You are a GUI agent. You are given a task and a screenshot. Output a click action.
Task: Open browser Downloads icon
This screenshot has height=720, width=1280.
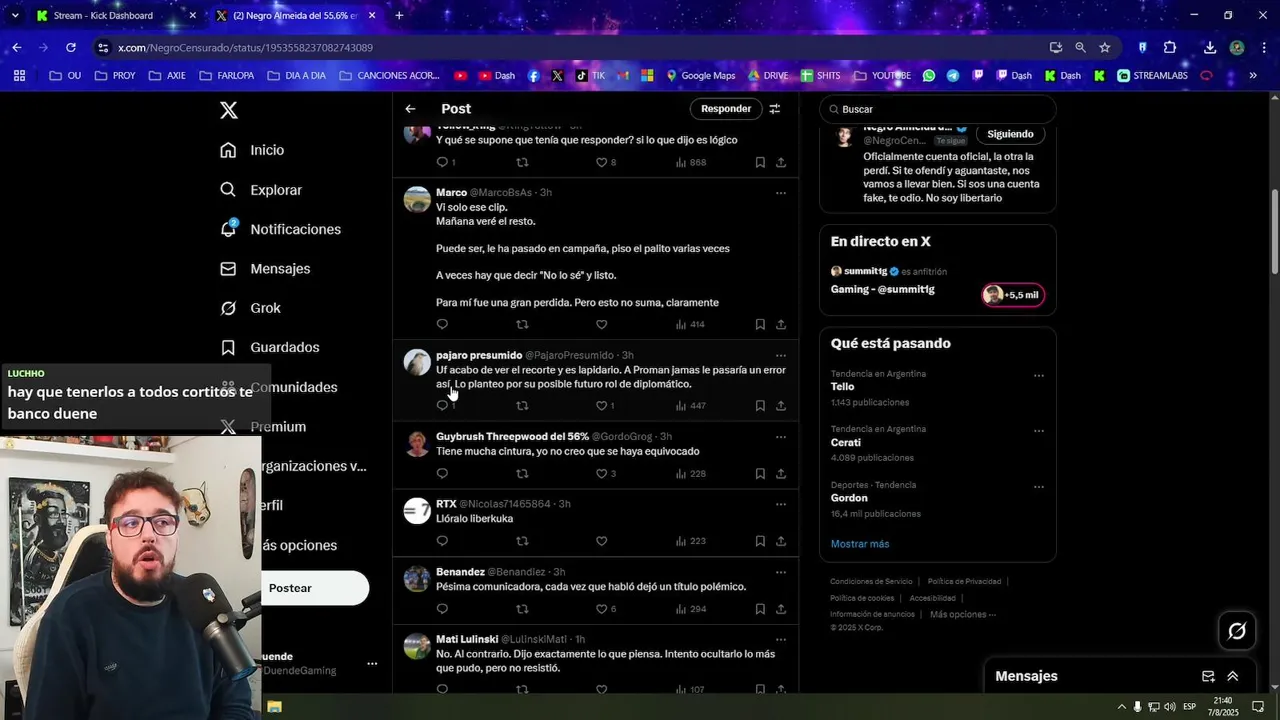point(1209,47)
